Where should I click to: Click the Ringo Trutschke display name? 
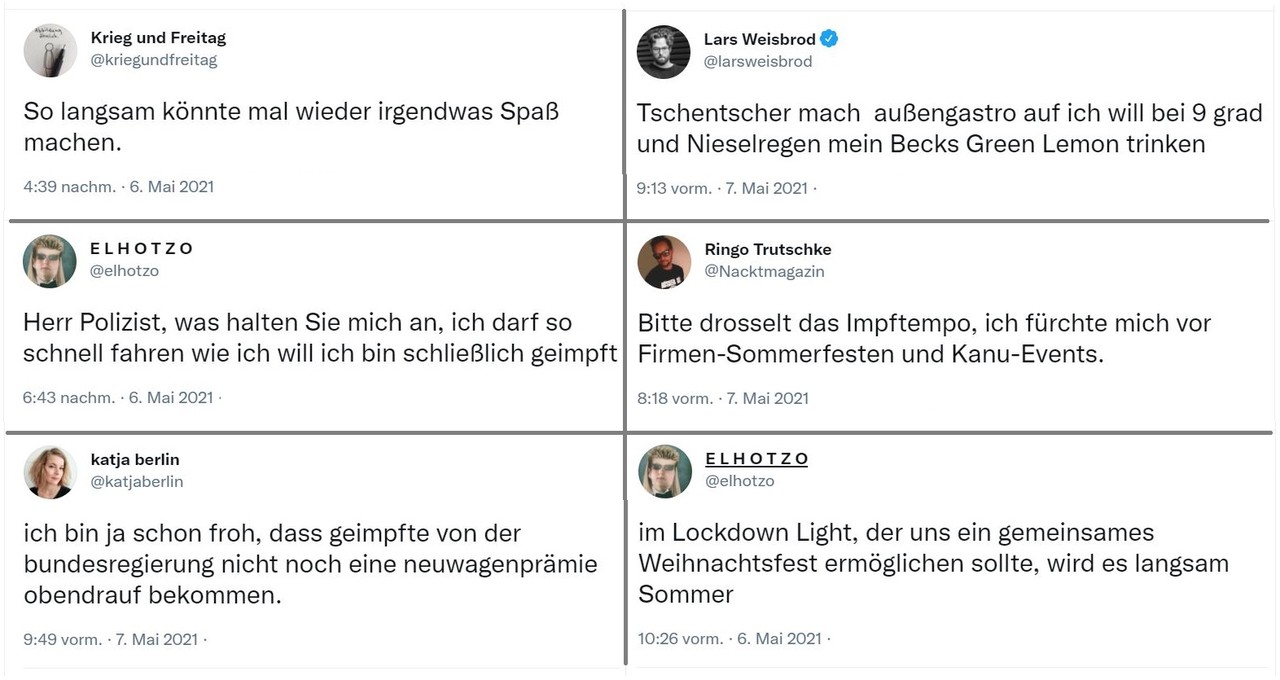(x=768, y=249)
